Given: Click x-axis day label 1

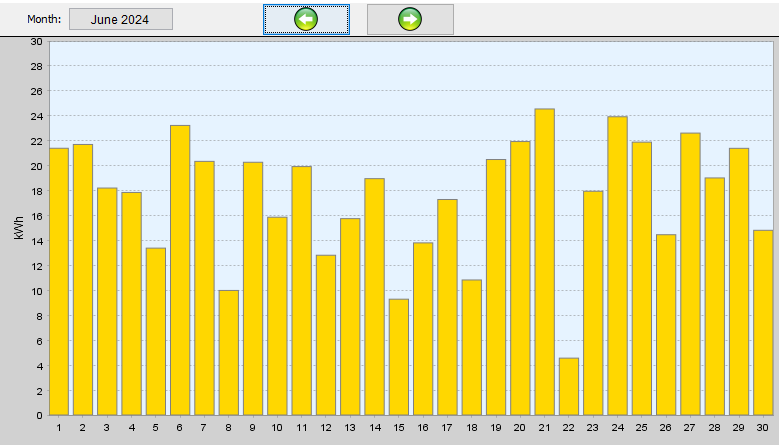Looking at the screenshot, I should point(59,428).
